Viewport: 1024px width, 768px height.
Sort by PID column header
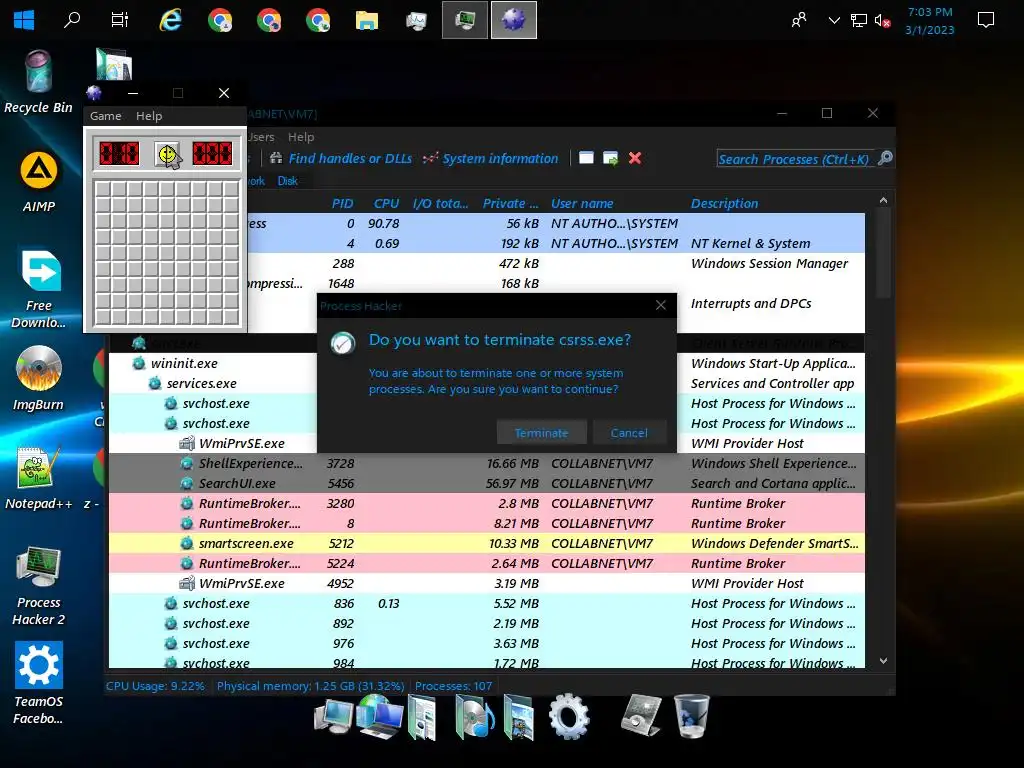[x=342, y=203]
